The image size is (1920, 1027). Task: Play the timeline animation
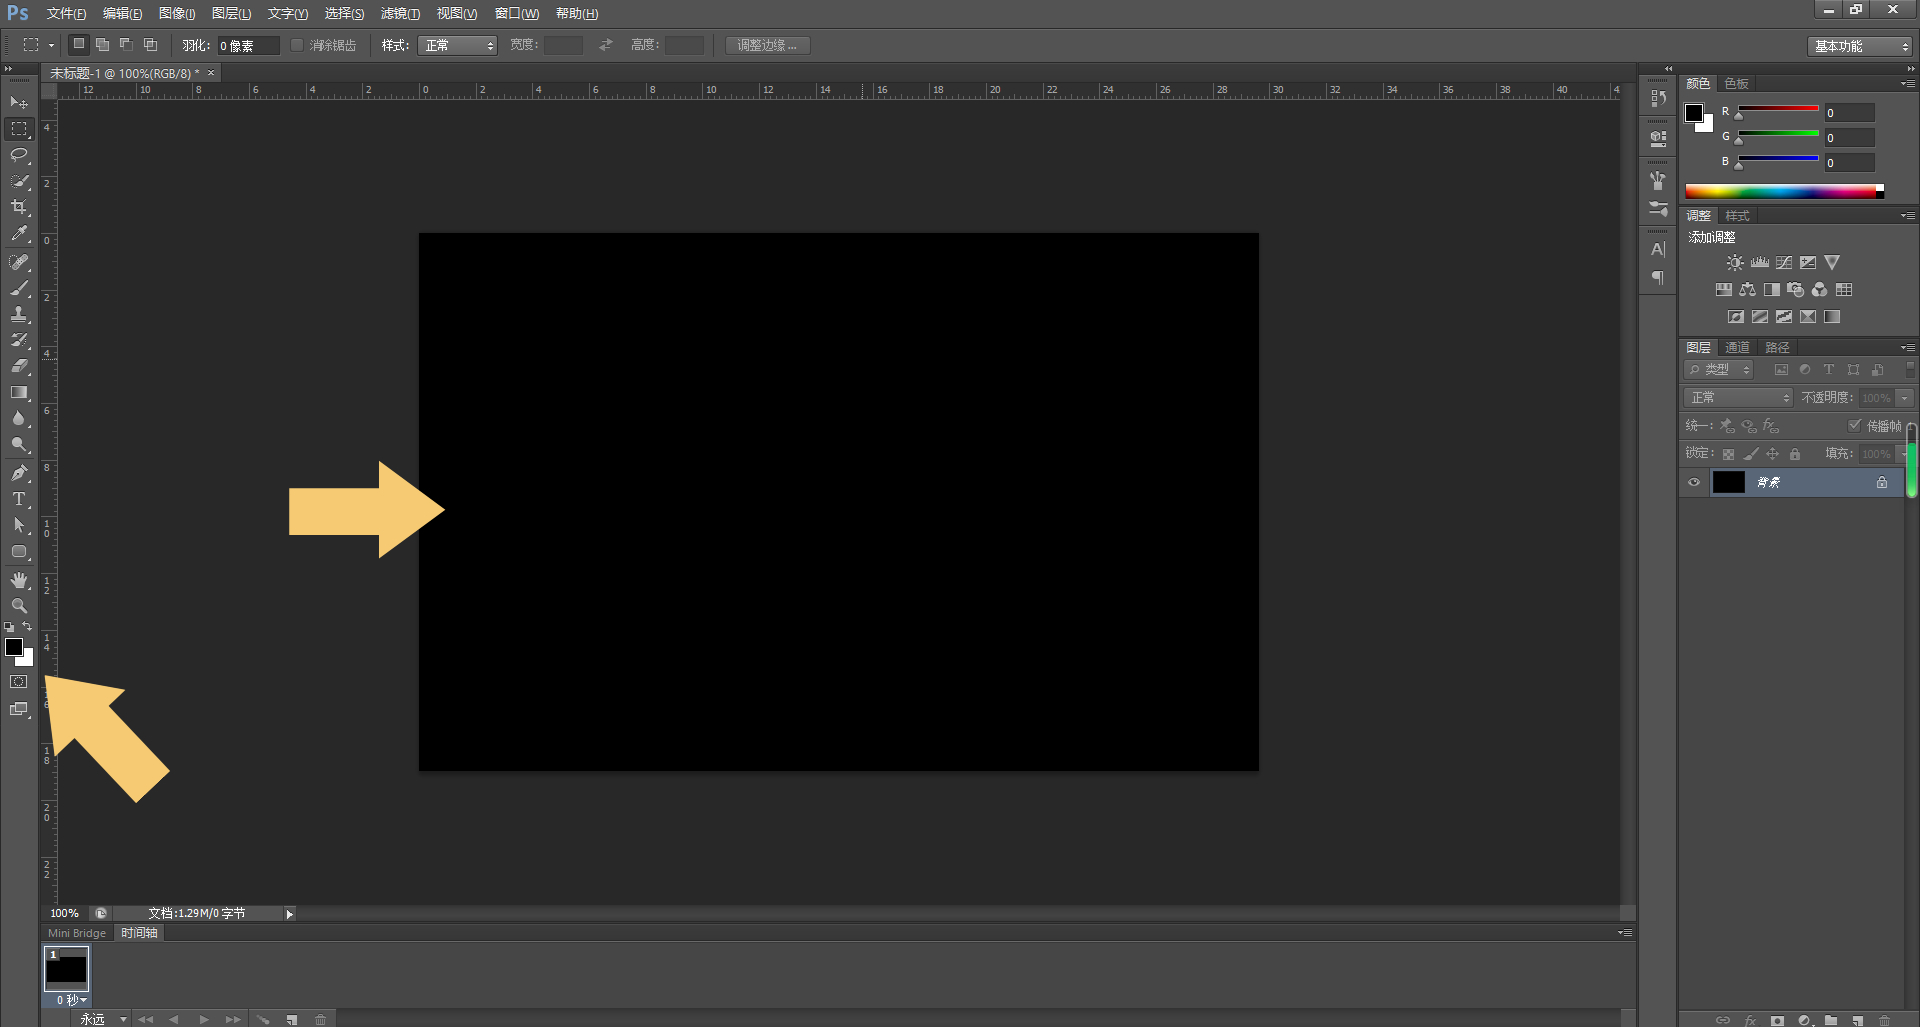(x=203, y=1020)
